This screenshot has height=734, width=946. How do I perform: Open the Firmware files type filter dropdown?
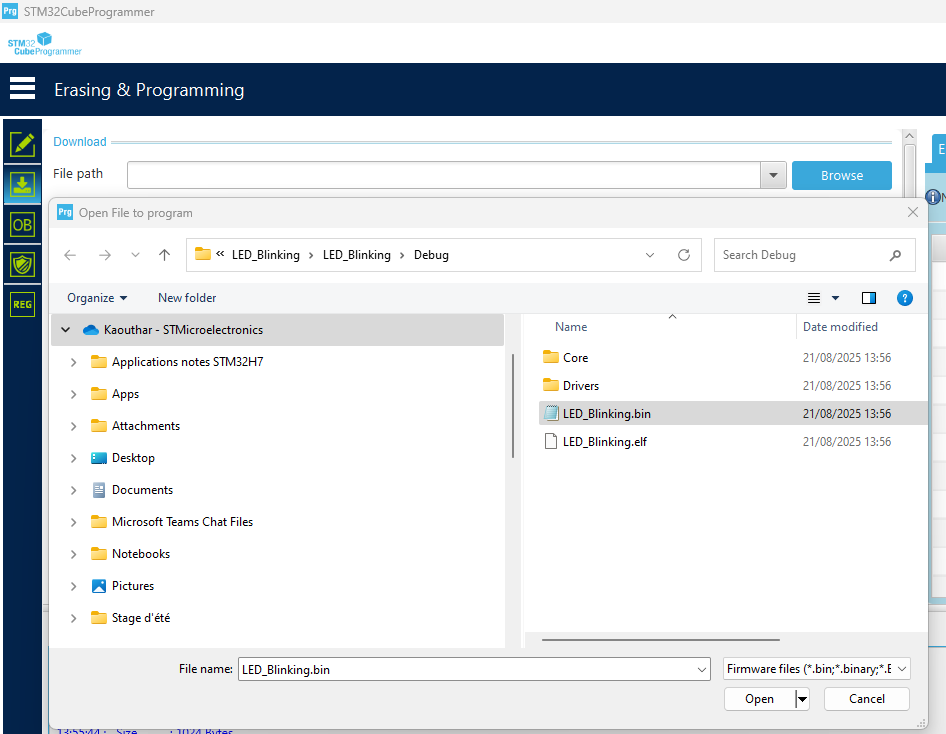click(x=902, y=669)
